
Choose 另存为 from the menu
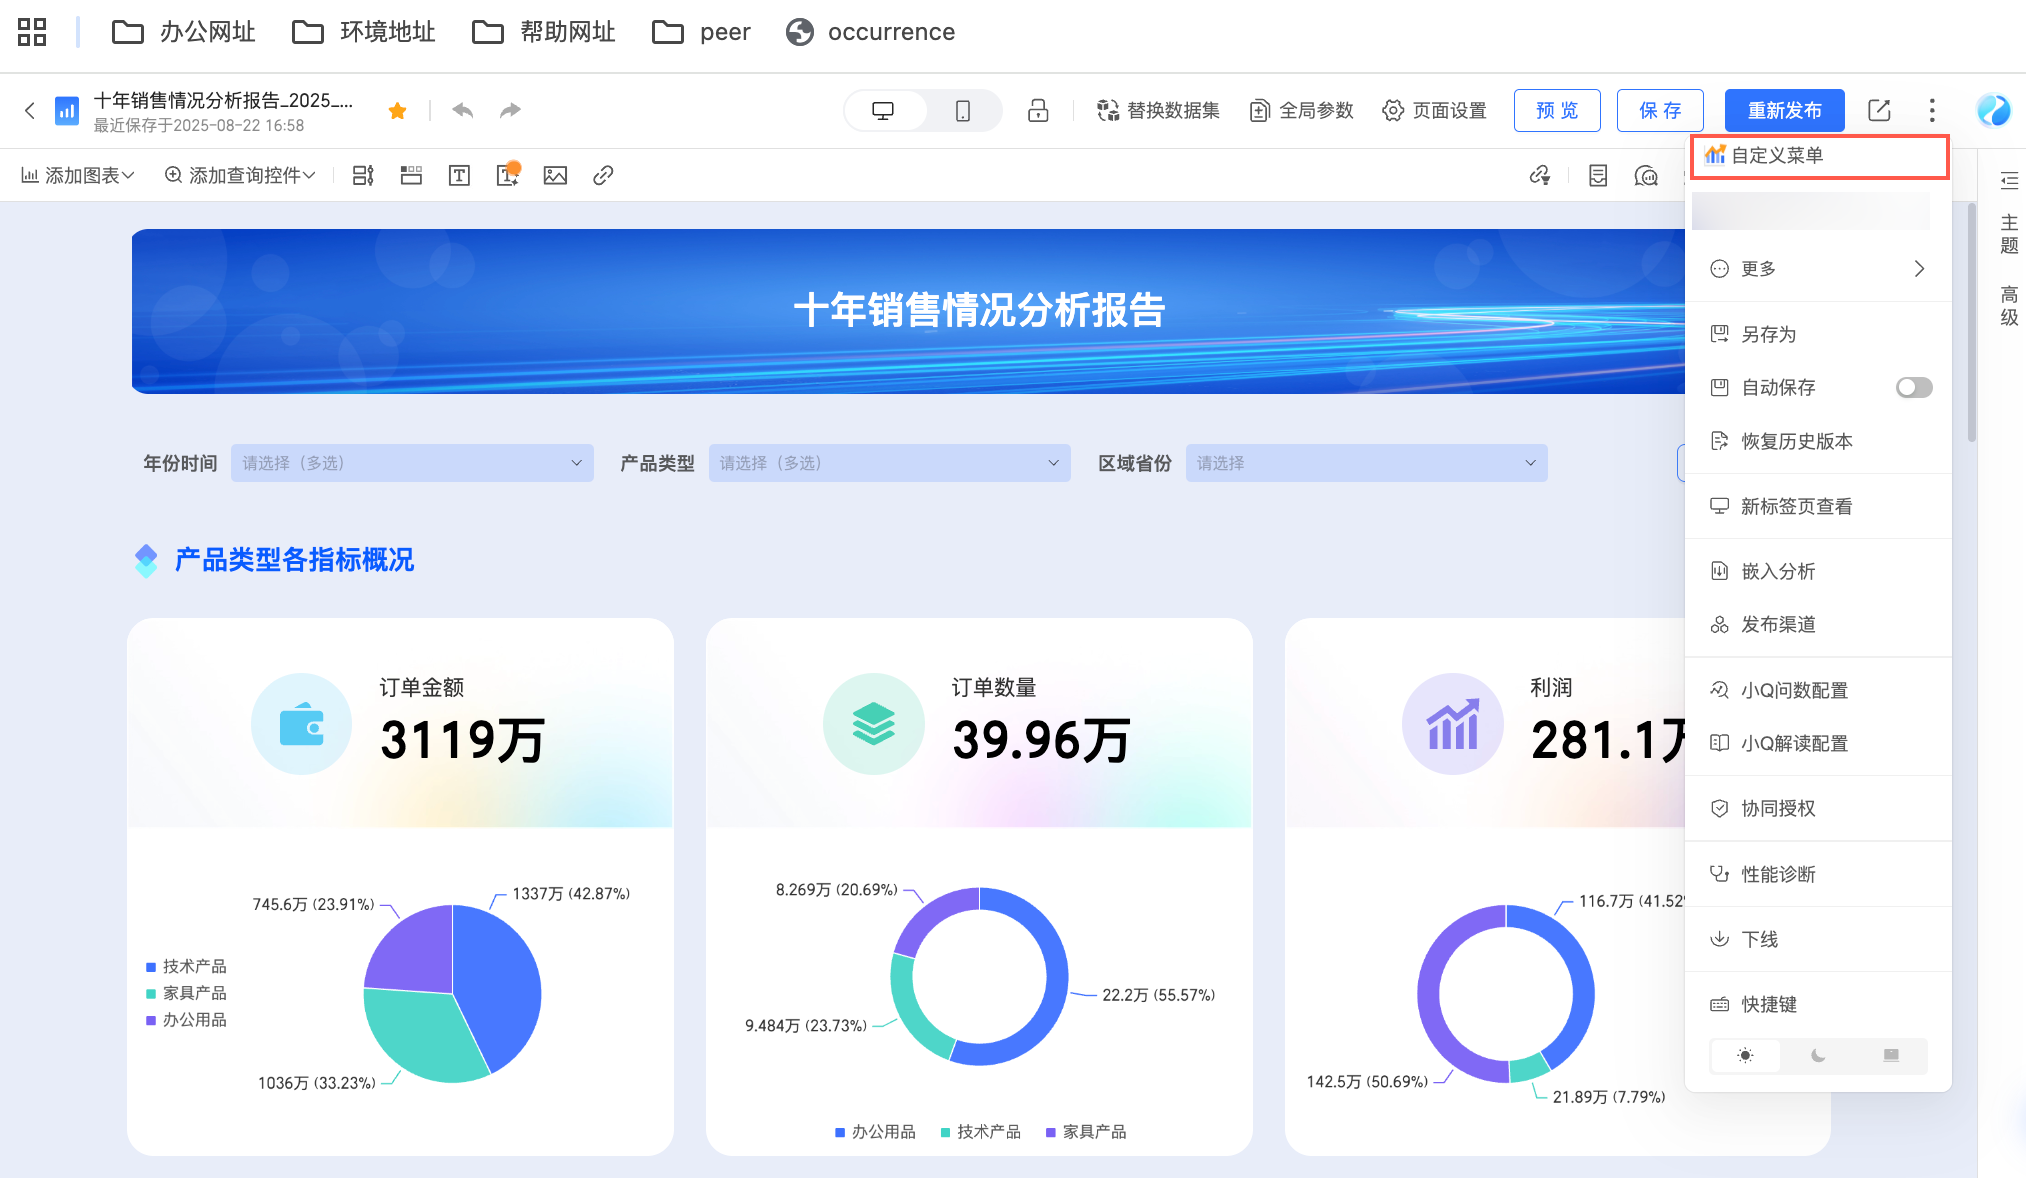click(1768, 334)
